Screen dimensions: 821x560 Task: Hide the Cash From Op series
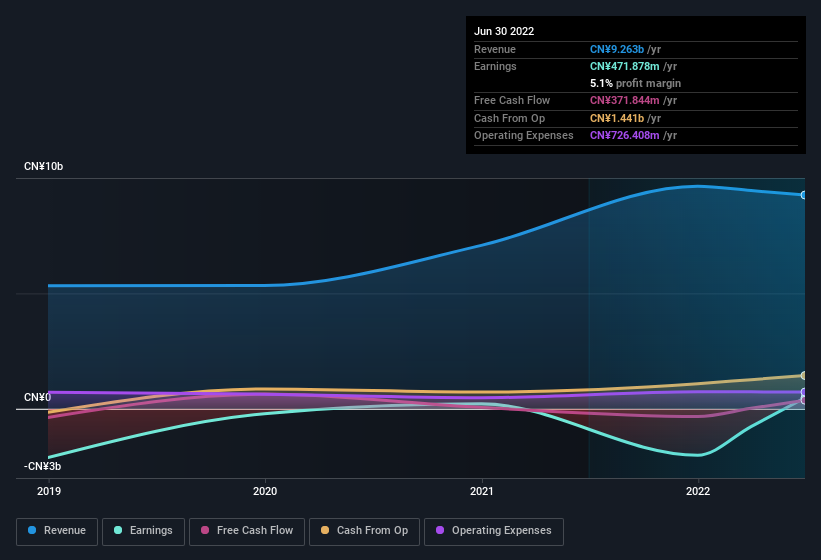[x=364, y=532]
